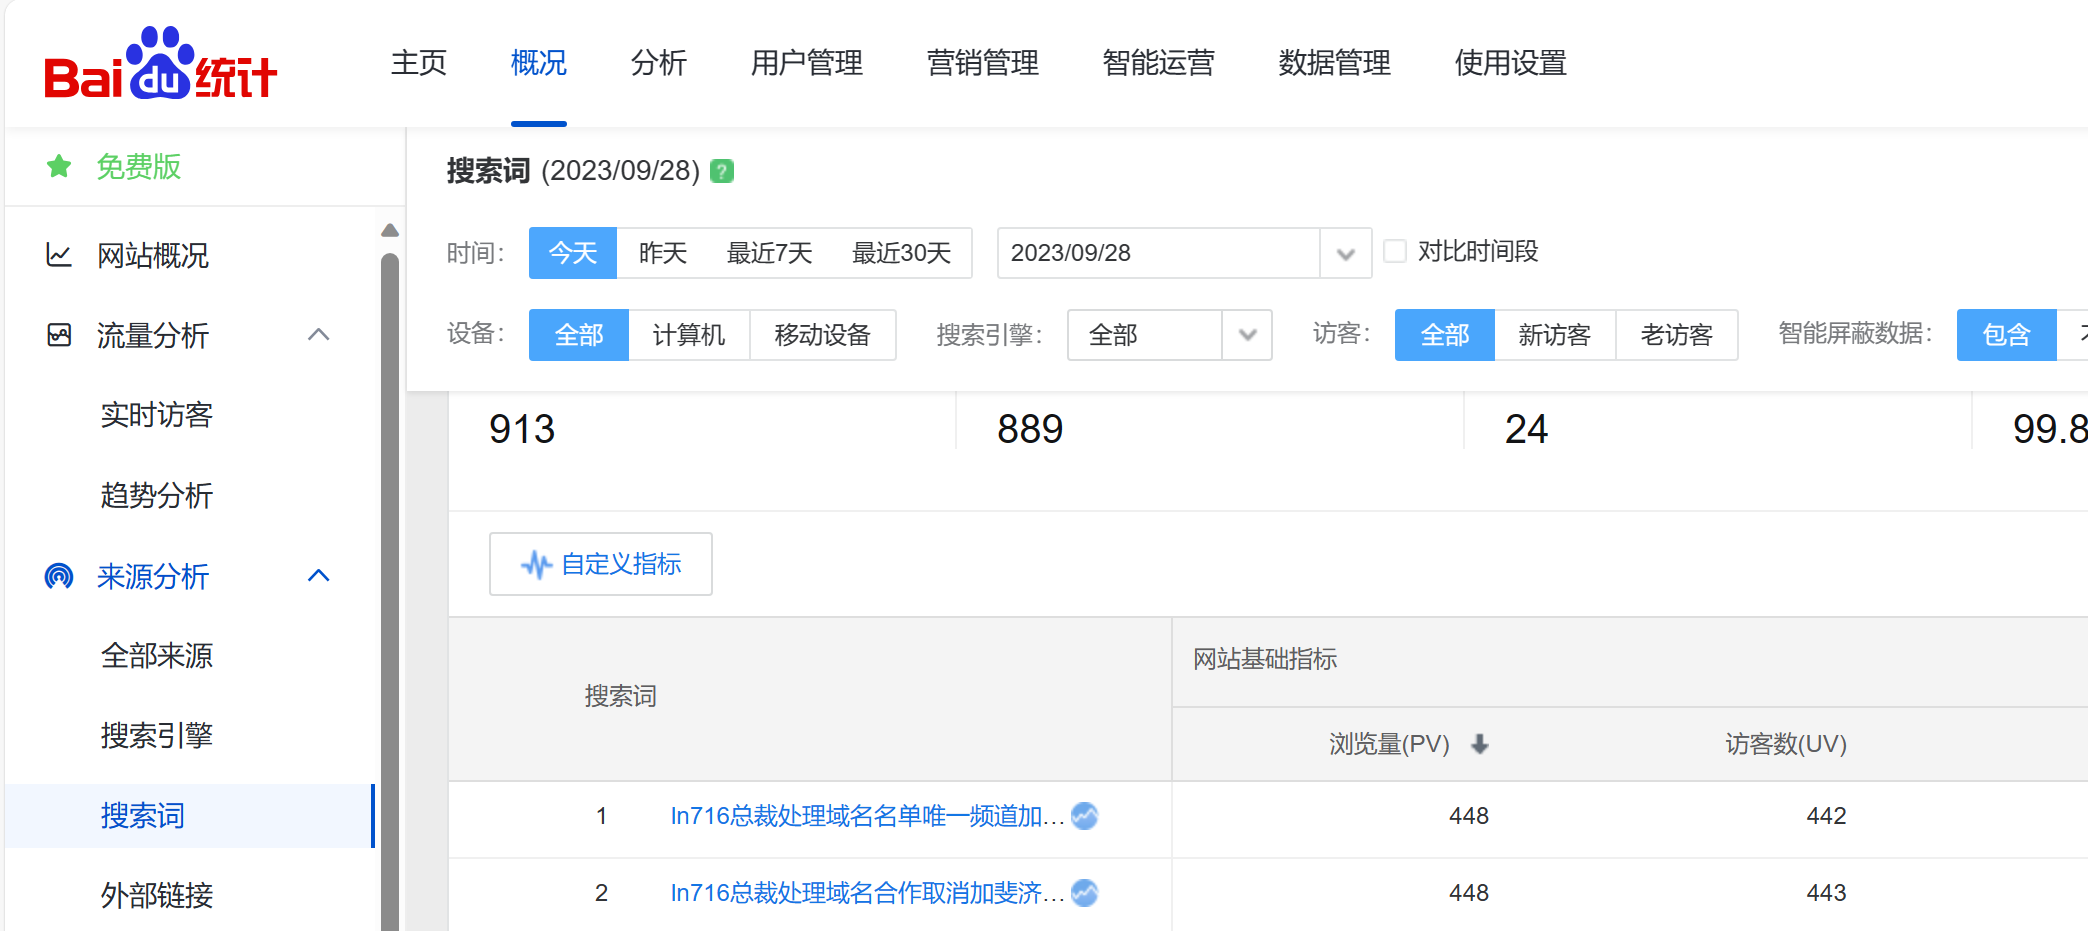Select 包含 for 智能屏蔽数据

[2007, 335]
